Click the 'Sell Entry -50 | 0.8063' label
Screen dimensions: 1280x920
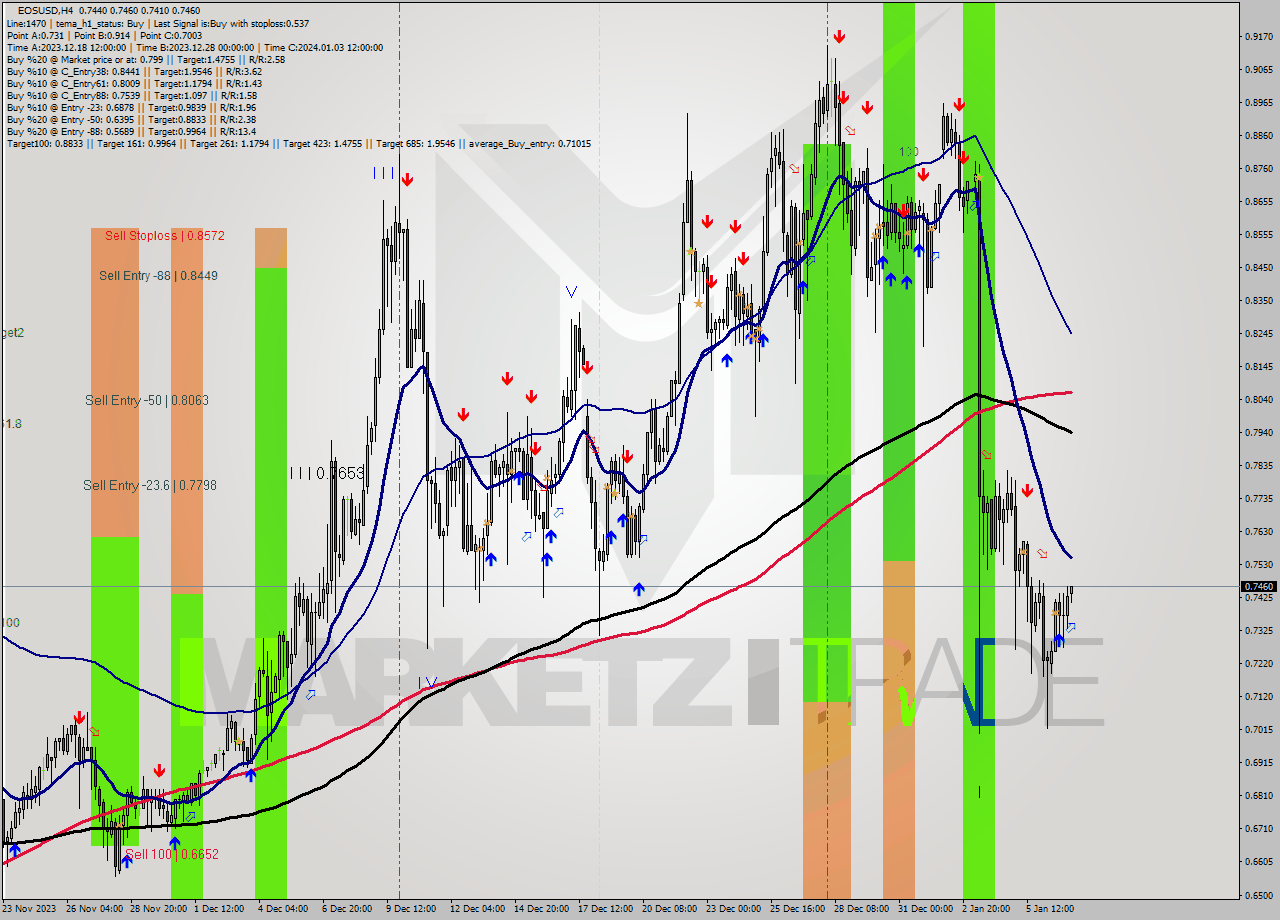point(147,400)
